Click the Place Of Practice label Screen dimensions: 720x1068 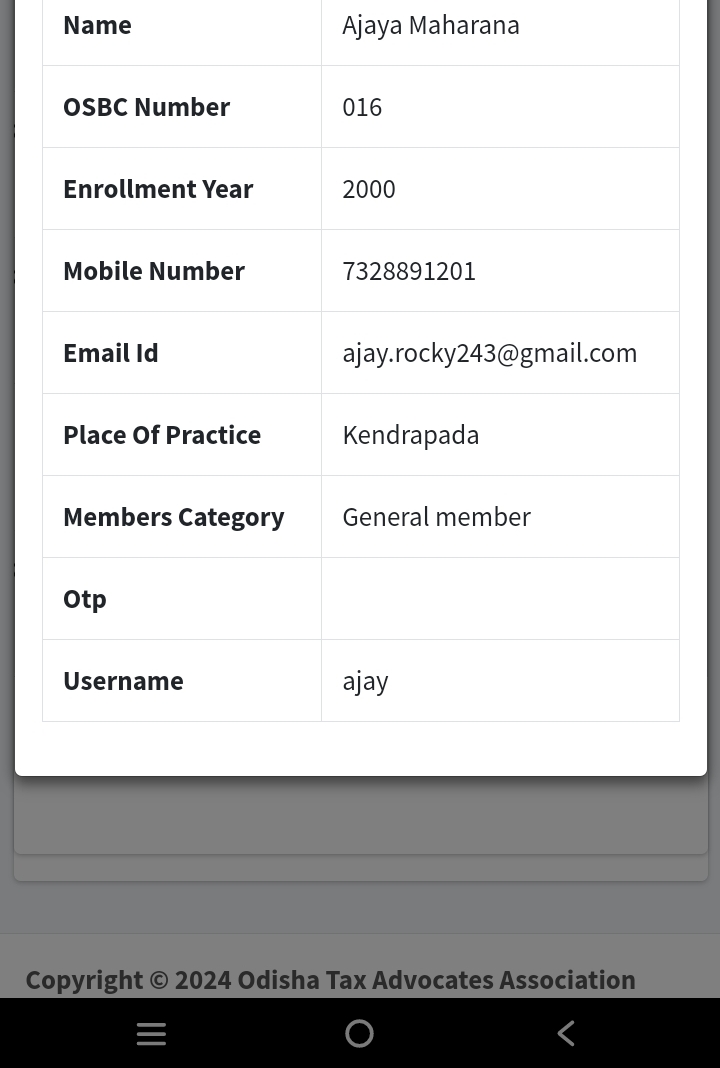point(162,435)
